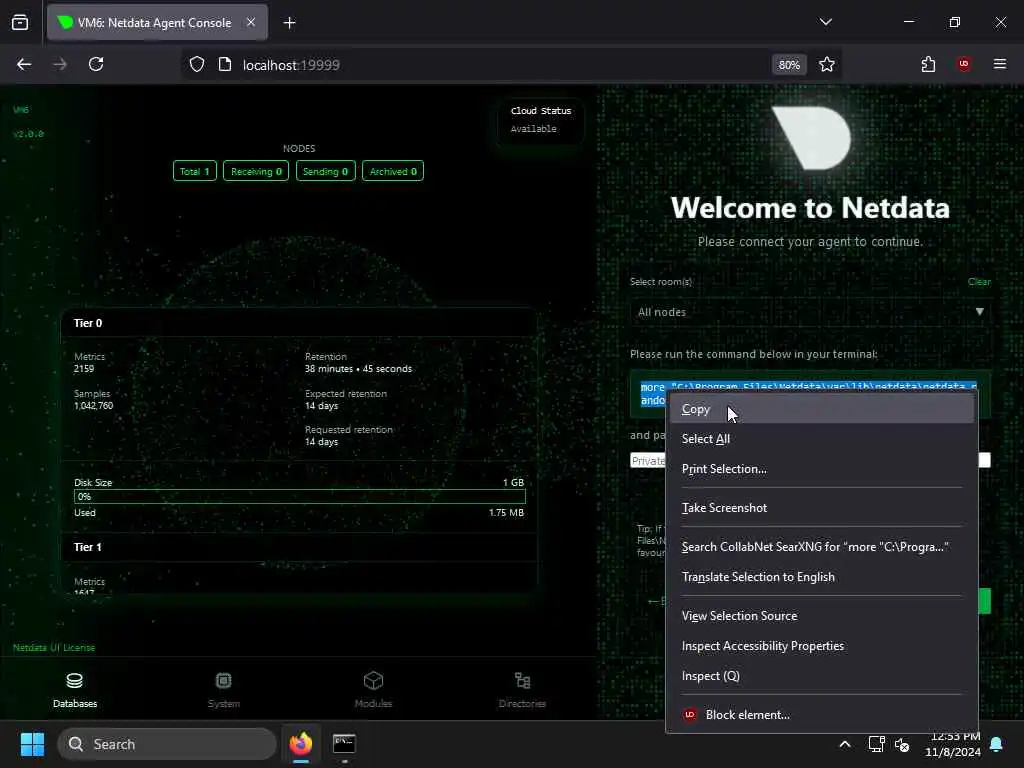
Task: Open a new browser tab
Action: coord(289,23)
